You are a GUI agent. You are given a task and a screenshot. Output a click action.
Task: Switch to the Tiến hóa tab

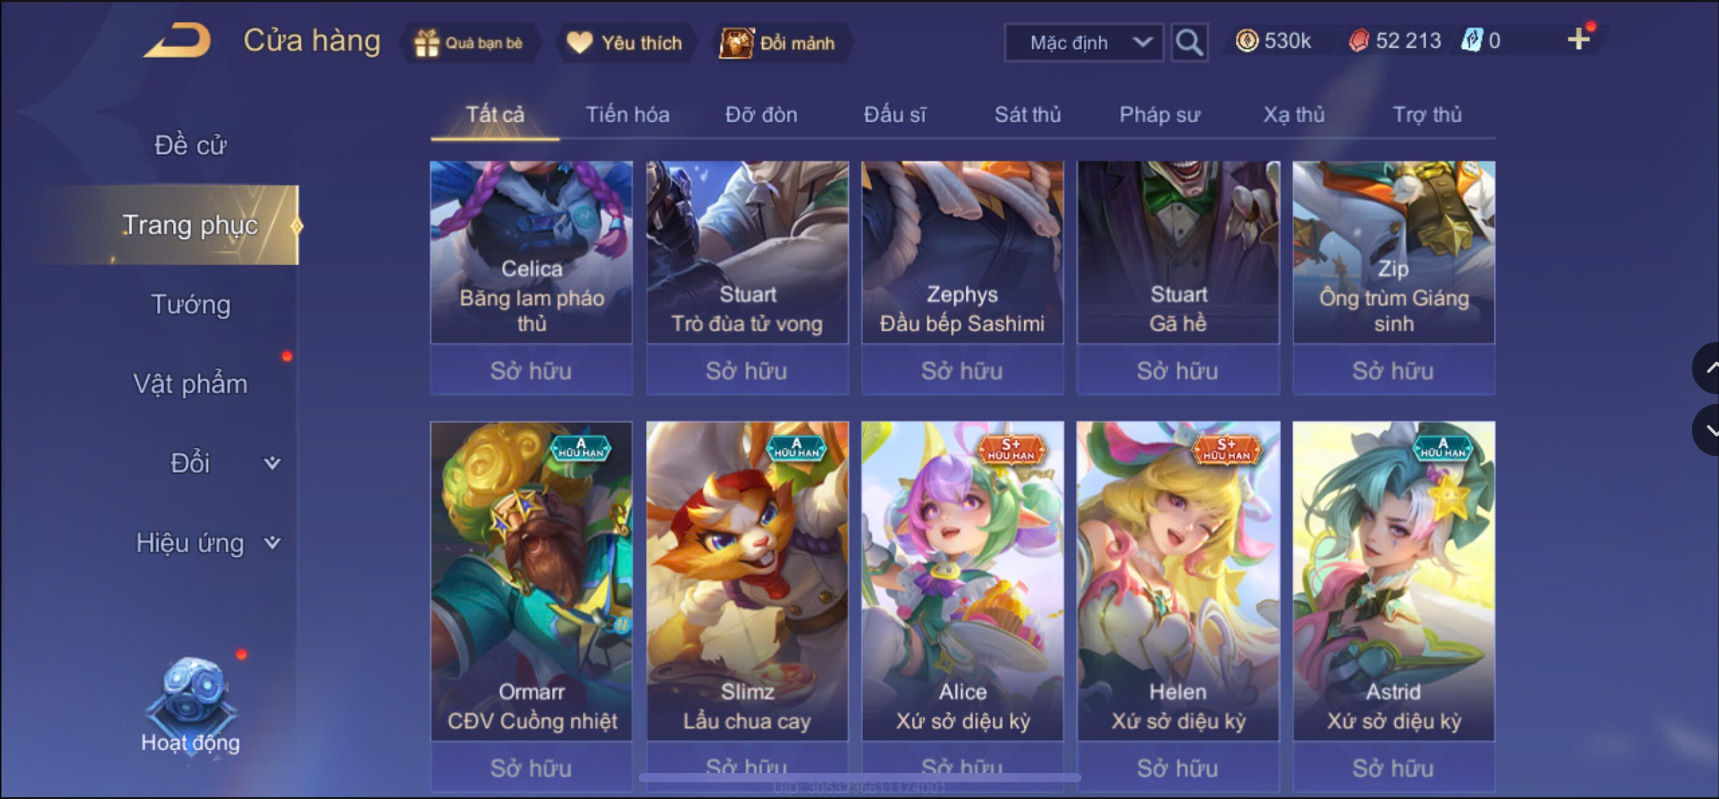pyautogui.click(x=627, y=115)
